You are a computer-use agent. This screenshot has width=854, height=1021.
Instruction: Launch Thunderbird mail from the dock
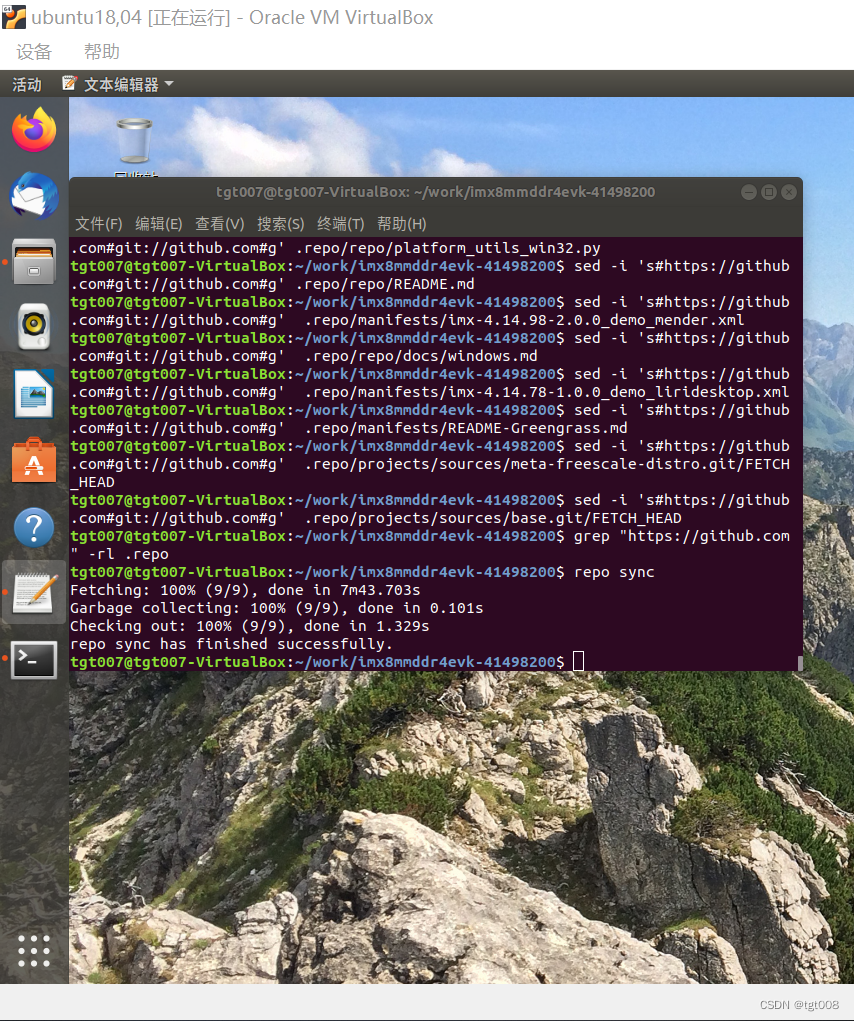34,196
